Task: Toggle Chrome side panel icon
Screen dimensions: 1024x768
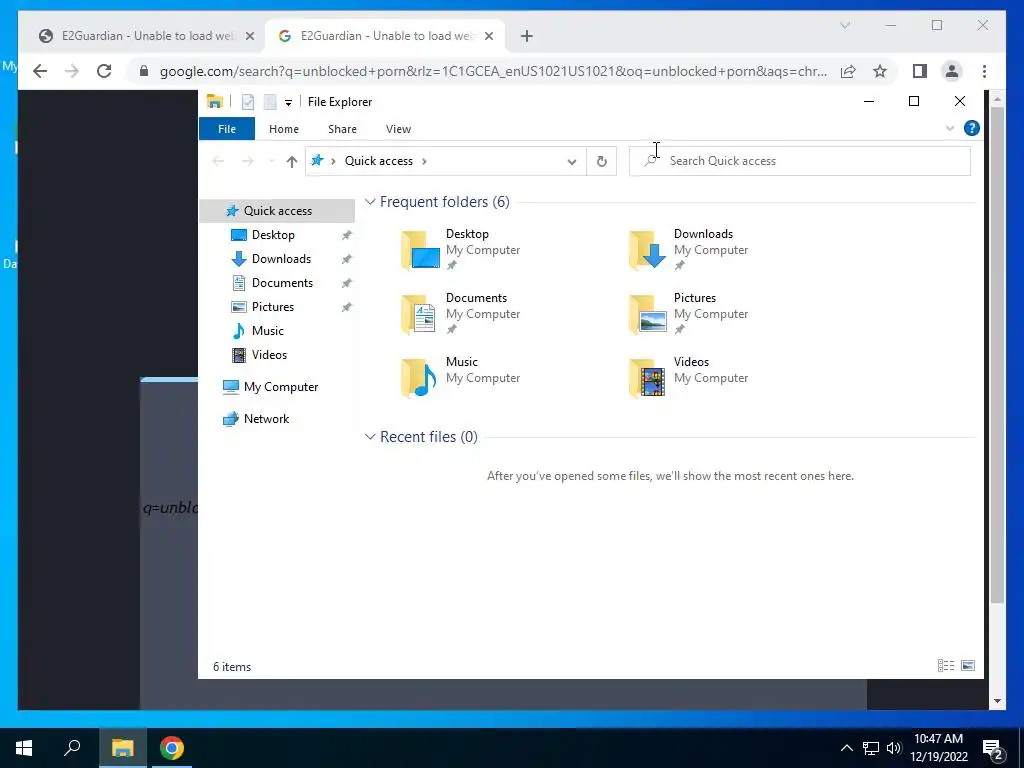Action: 920,71
